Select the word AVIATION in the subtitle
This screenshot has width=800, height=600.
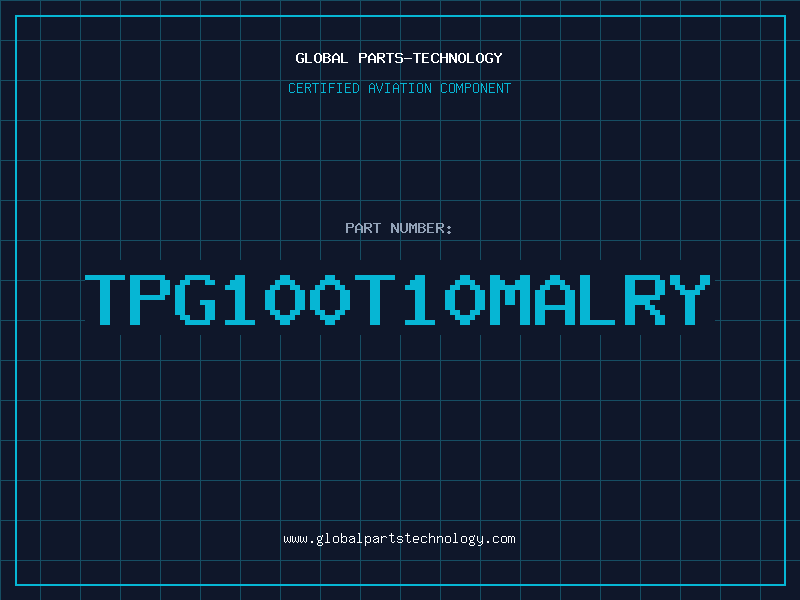point(399,88)
